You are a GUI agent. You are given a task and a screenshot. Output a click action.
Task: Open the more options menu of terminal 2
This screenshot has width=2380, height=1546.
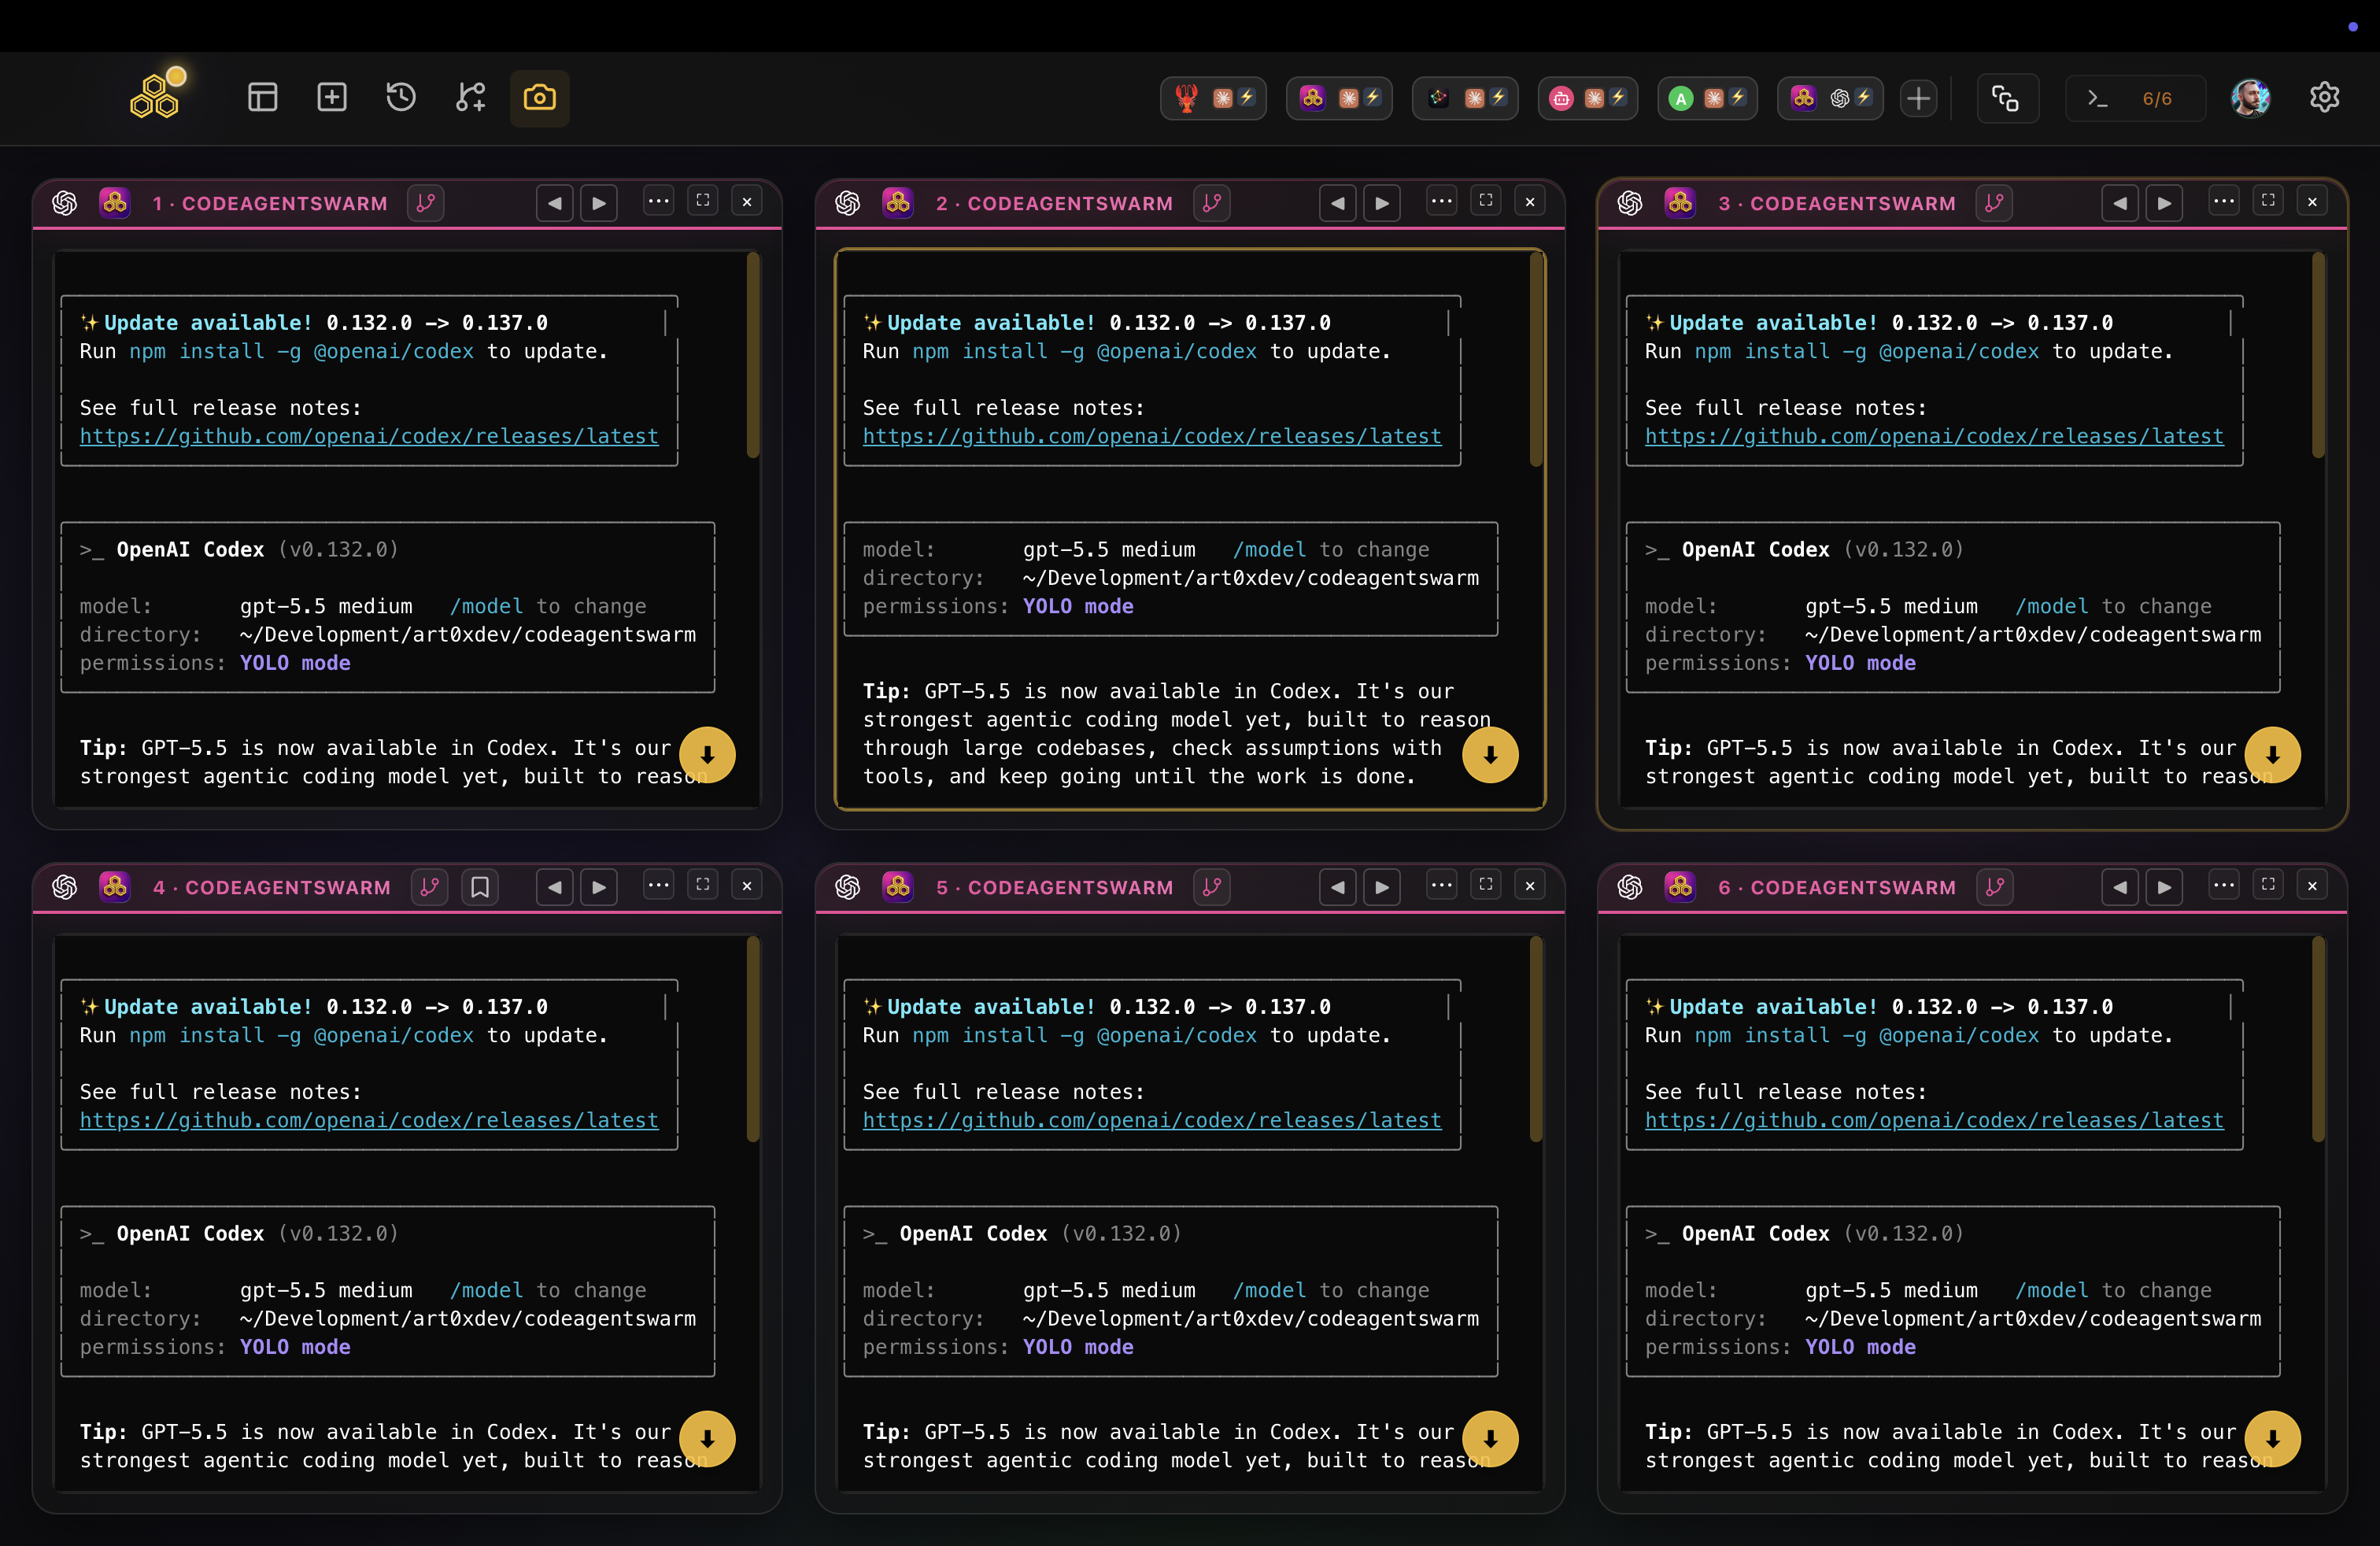(1441, 202)
